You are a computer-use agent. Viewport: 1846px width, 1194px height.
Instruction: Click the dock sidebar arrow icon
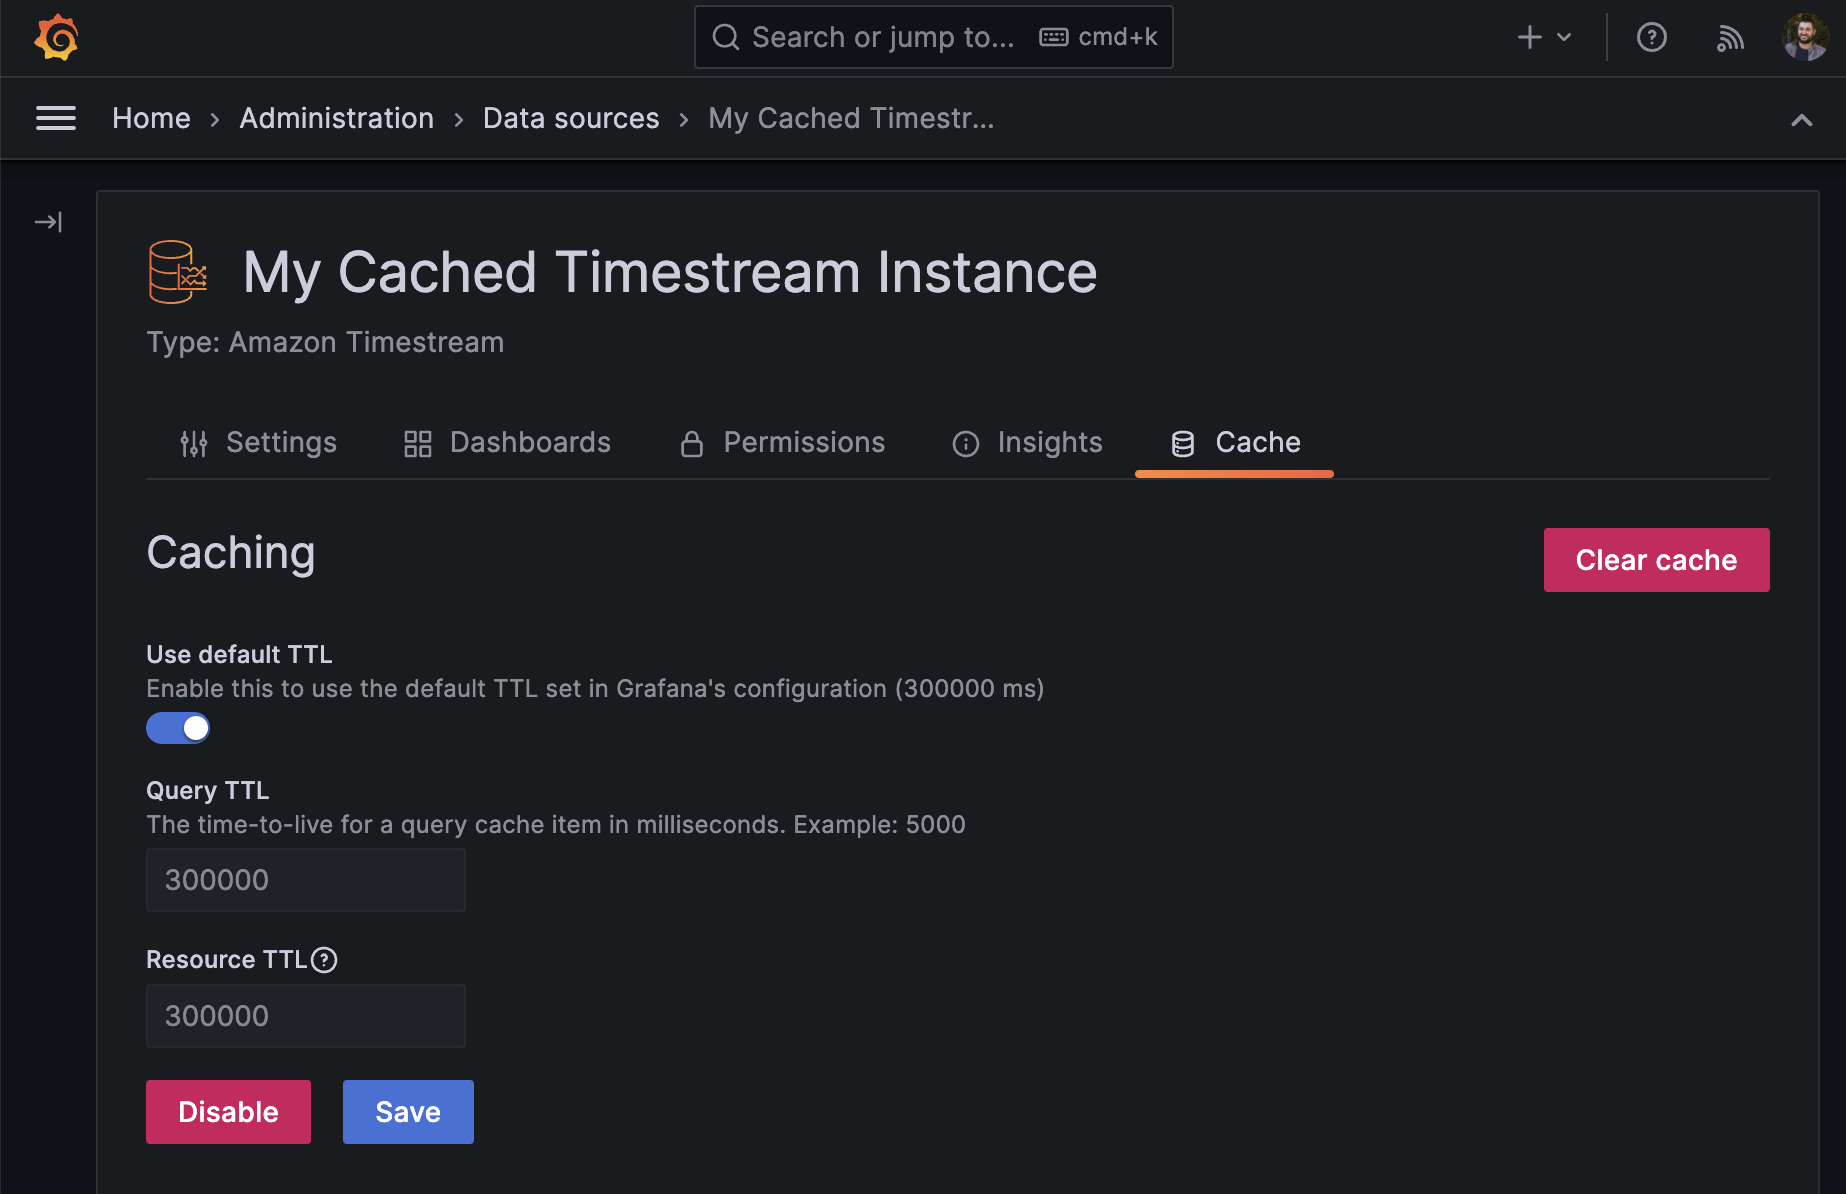click(x=48, y=222)
